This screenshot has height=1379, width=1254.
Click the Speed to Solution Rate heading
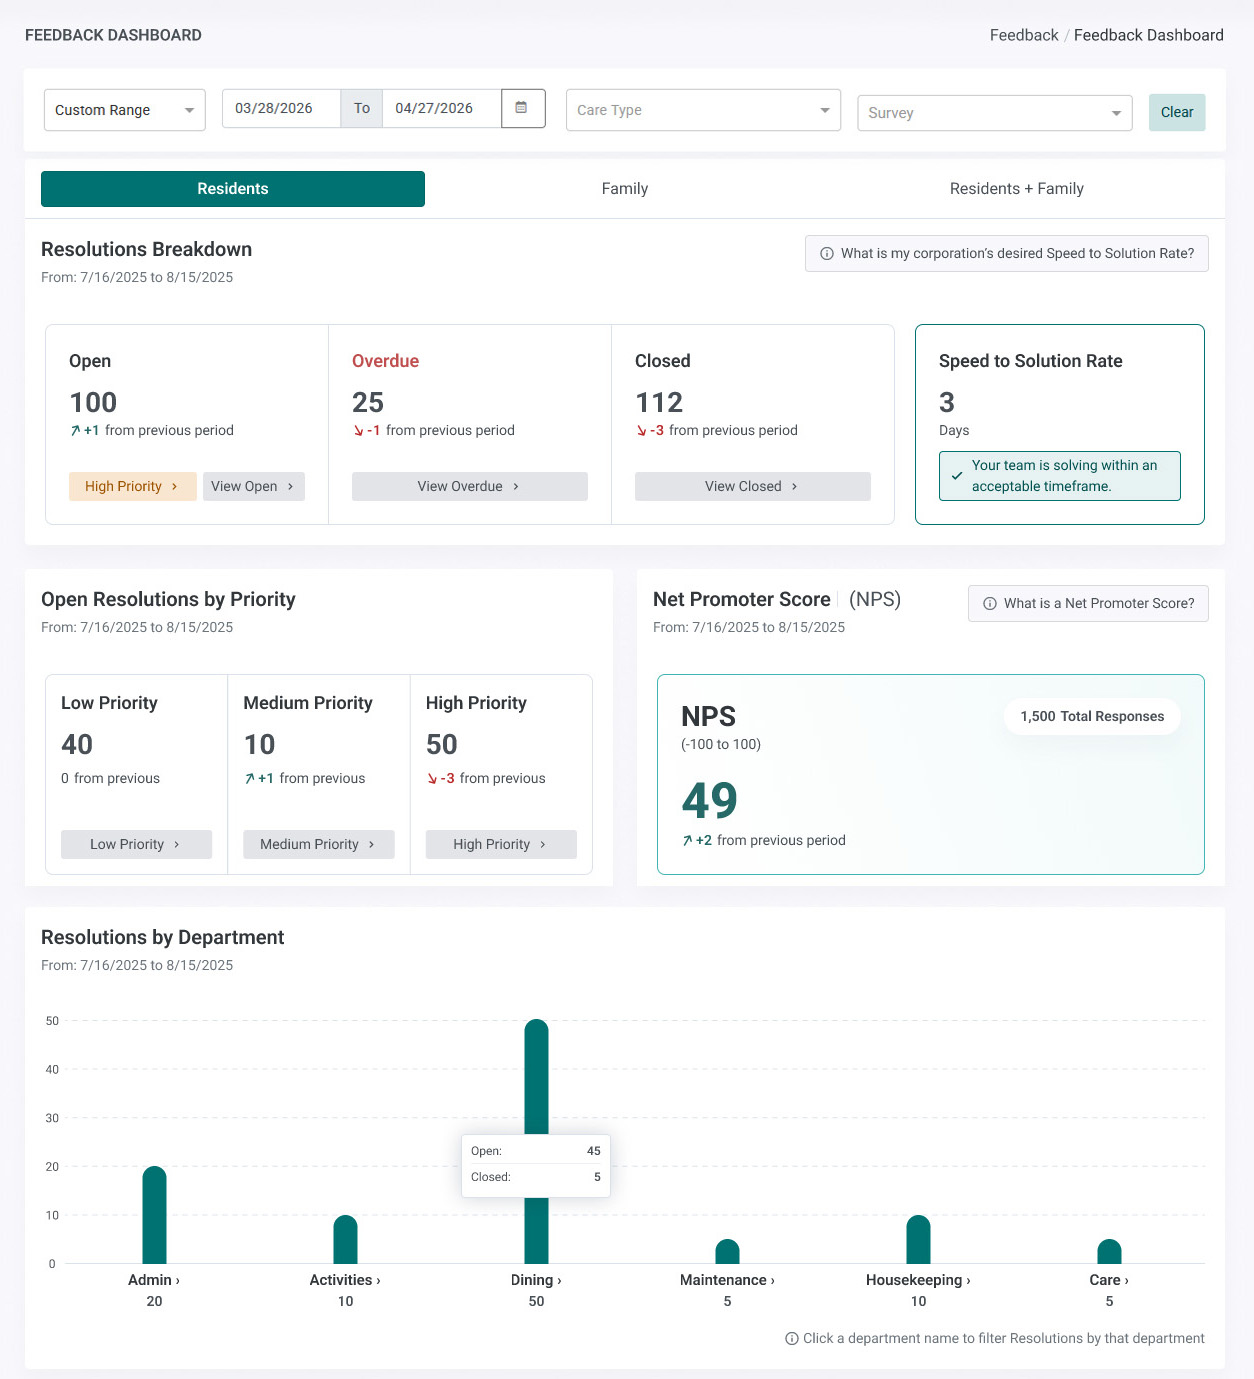pyautogui.click(x=1030, y=361)
